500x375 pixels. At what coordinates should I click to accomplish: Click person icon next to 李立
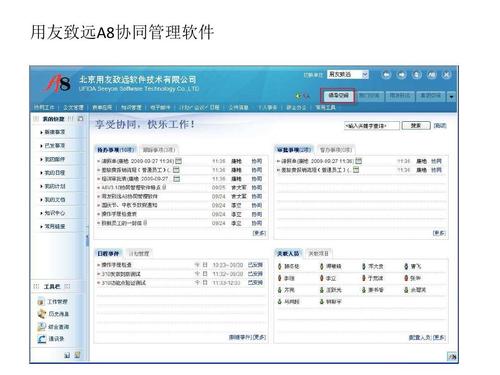point(322,278)
